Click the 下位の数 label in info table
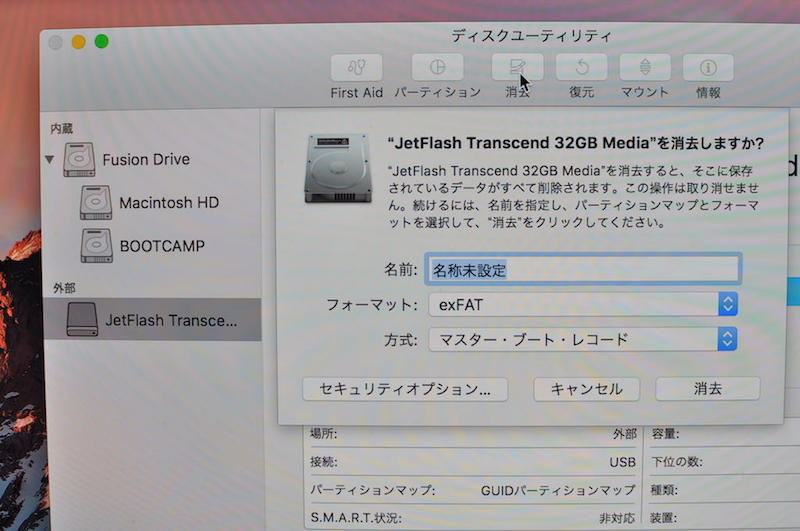Viewport: 800px width, 531px height. coord(677,462)
